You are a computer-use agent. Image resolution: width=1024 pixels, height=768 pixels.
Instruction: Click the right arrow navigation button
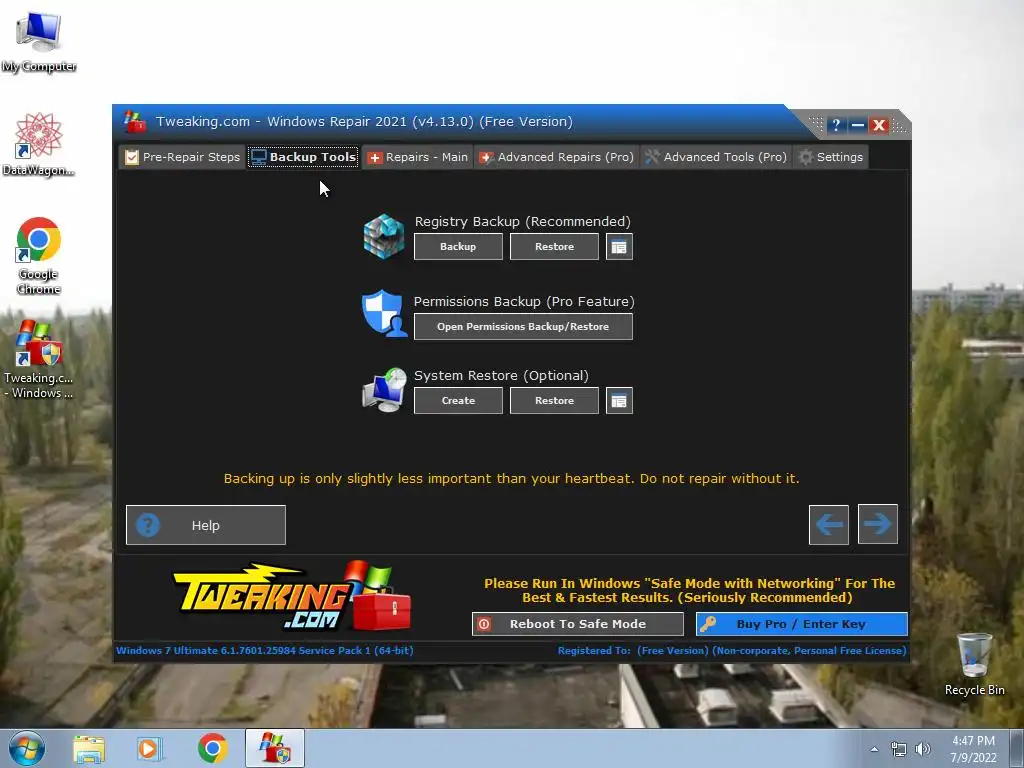(878, 524)
